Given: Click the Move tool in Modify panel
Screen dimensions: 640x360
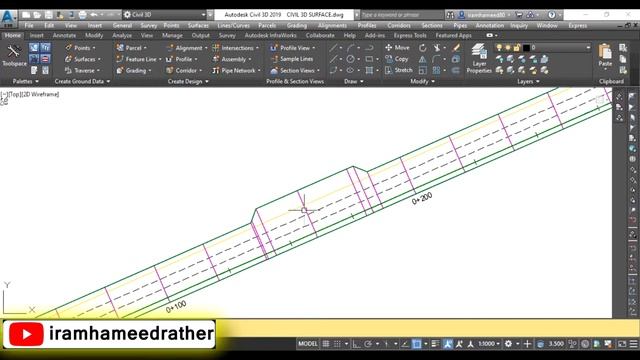Looking at the screenshot, I should (x=397, y=48).
